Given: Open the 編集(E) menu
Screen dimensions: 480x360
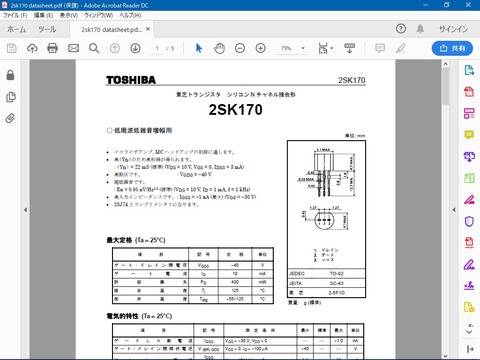Looking at the screenshot, I should point(43,15).
